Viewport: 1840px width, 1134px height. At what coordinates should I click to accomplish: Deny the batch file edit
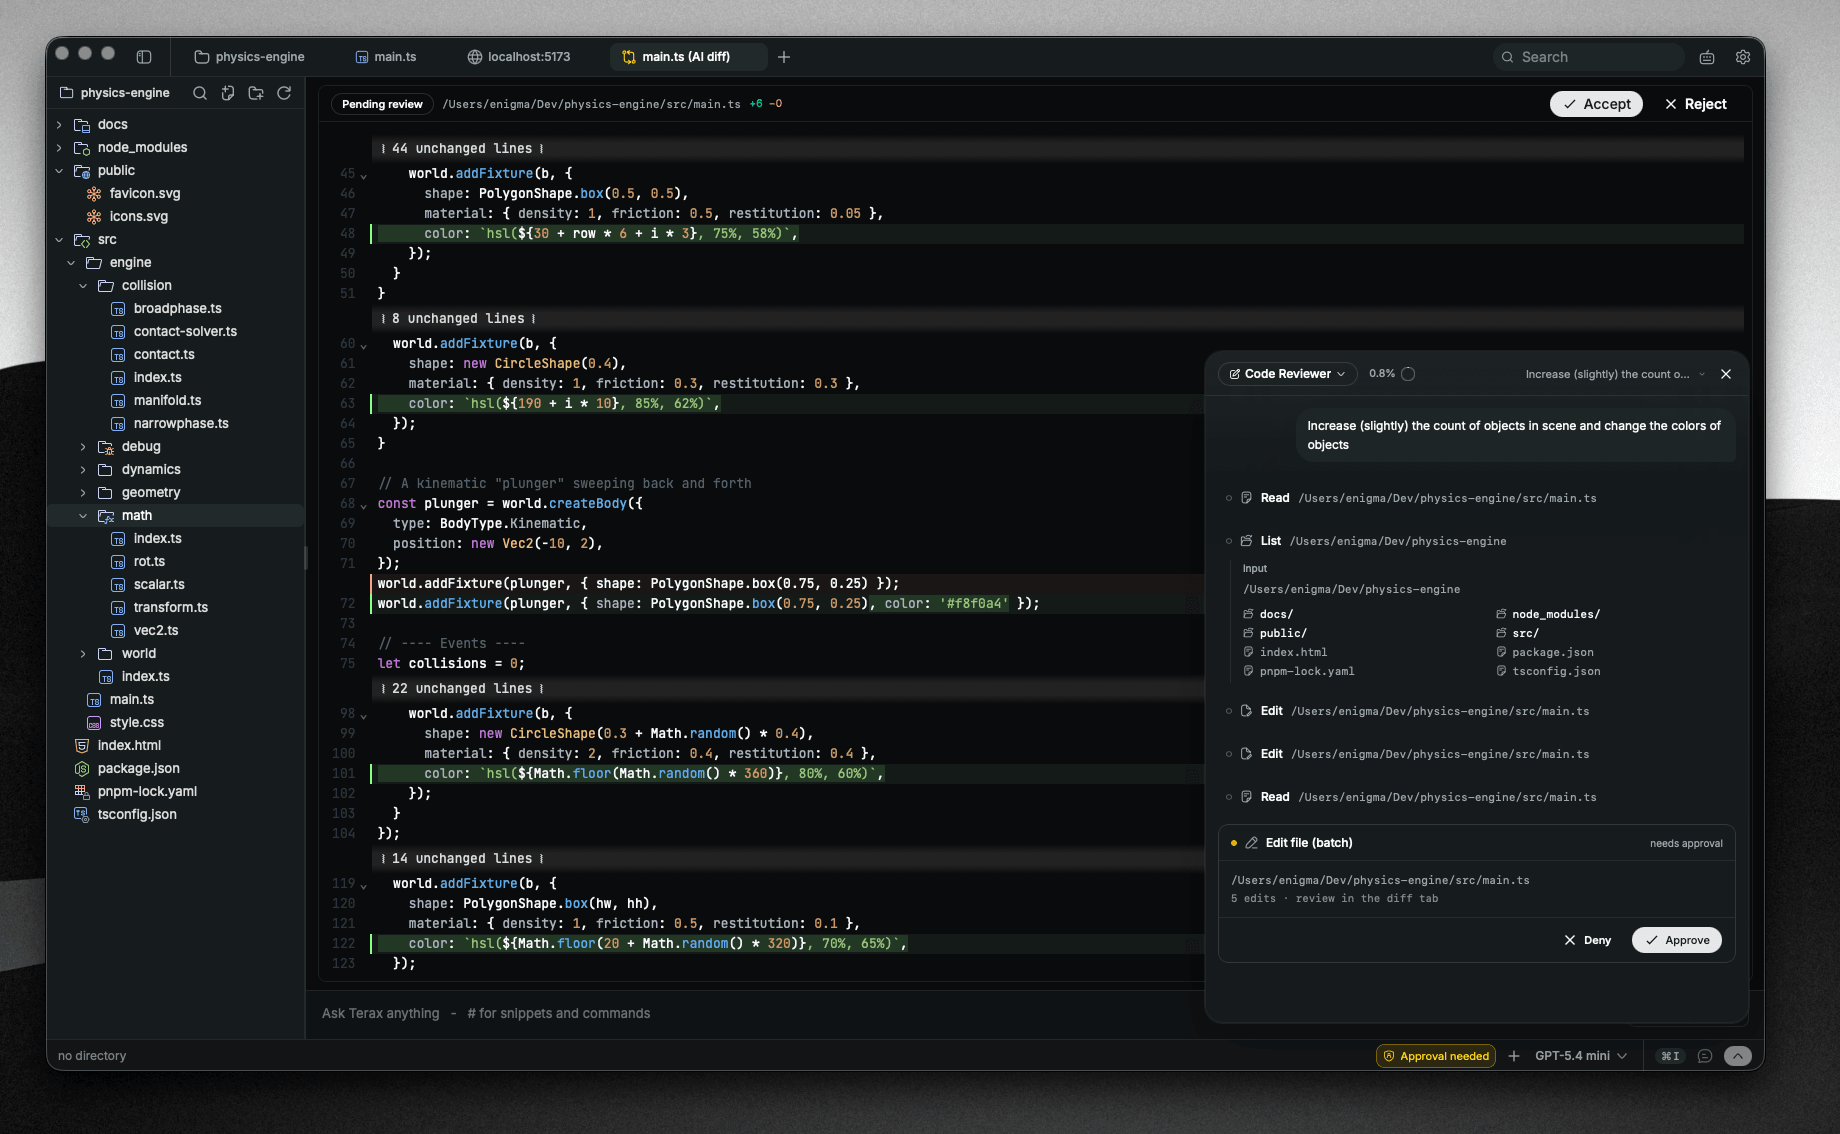[x=1587, y=940]
